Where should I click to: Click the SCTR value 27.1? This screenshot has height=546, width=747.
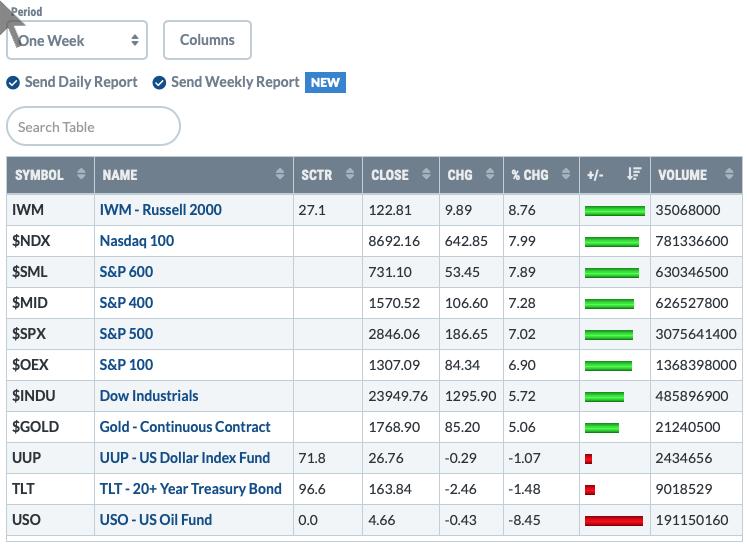[312, 210]
